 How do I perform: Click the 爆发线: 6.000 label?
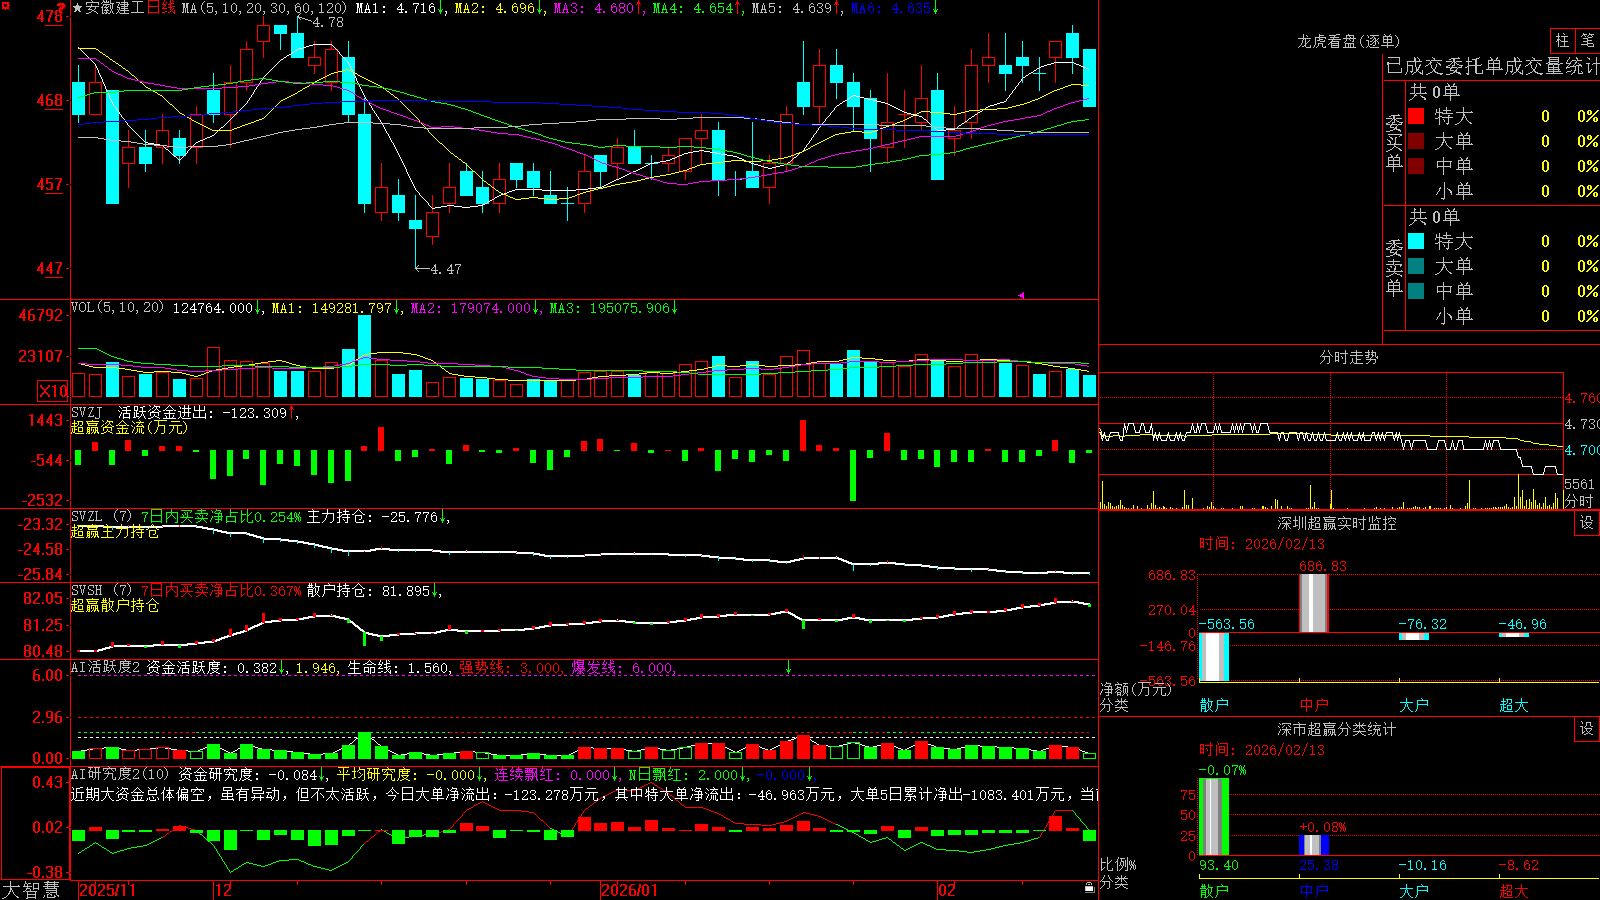tap(623, 668)
